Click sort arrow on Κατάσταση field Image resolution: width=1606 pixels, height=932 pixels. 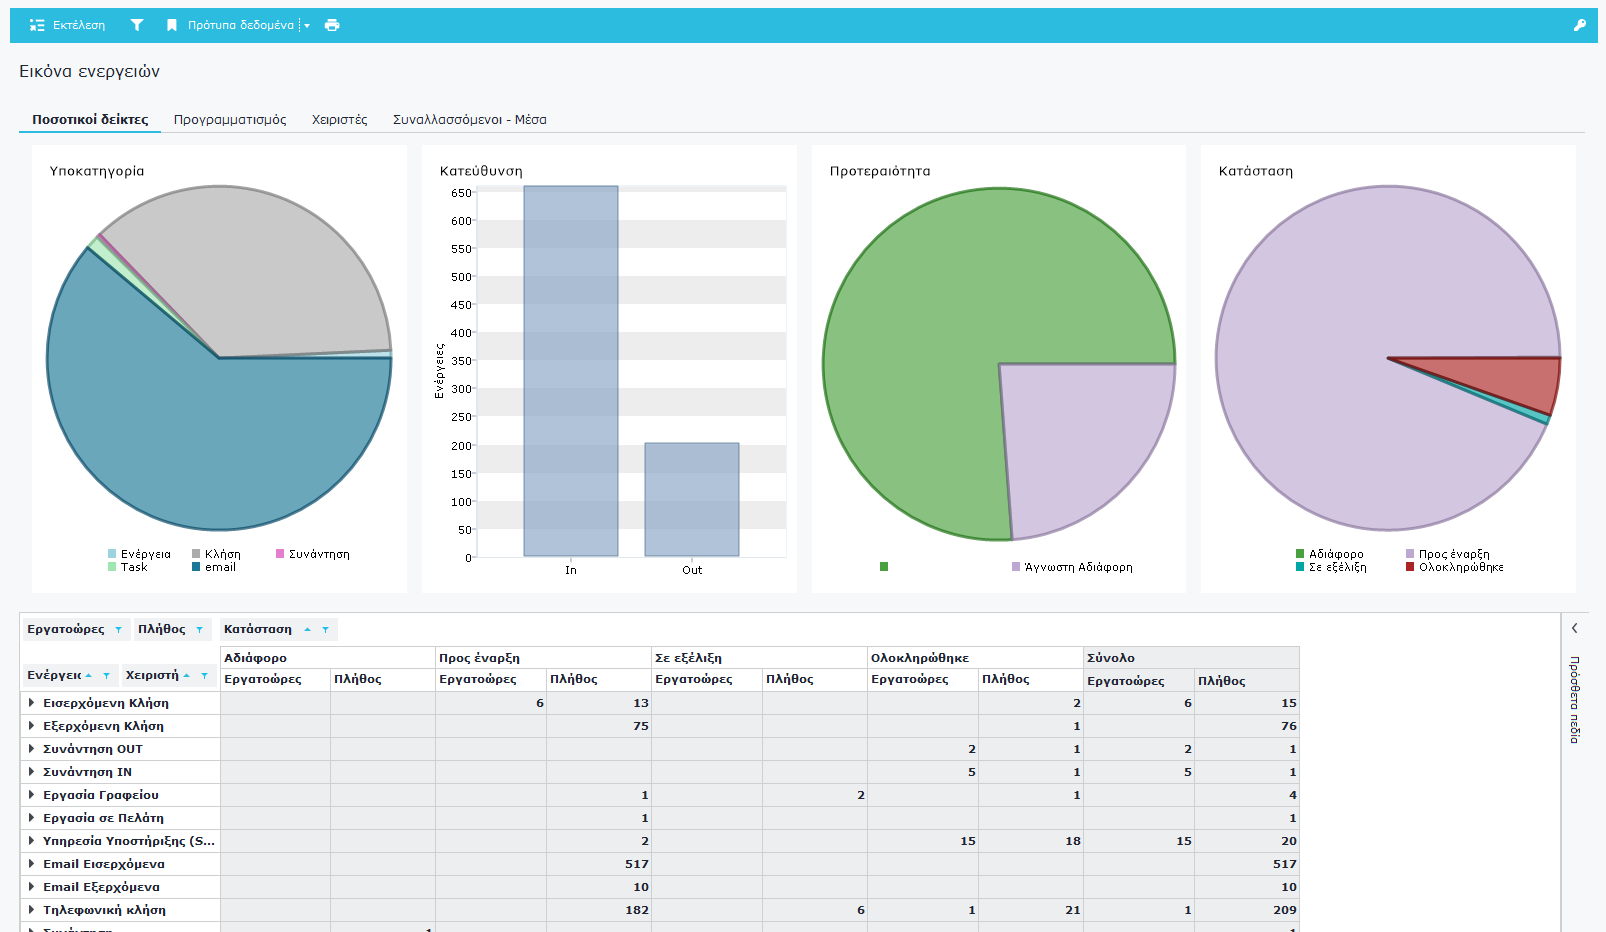tap(307, 630)
